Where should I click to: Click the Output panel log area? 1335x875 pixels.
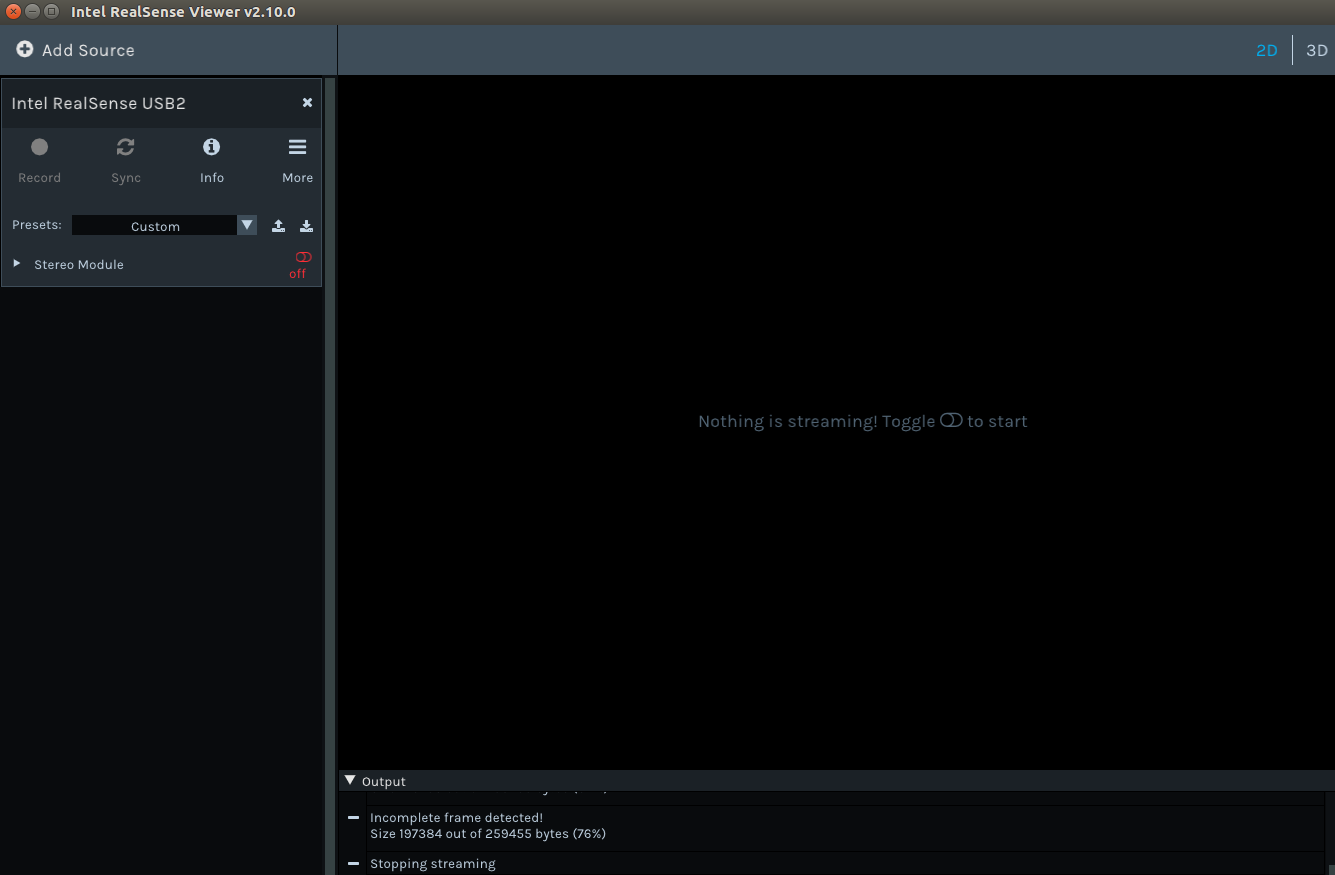[x=800, y=825]
